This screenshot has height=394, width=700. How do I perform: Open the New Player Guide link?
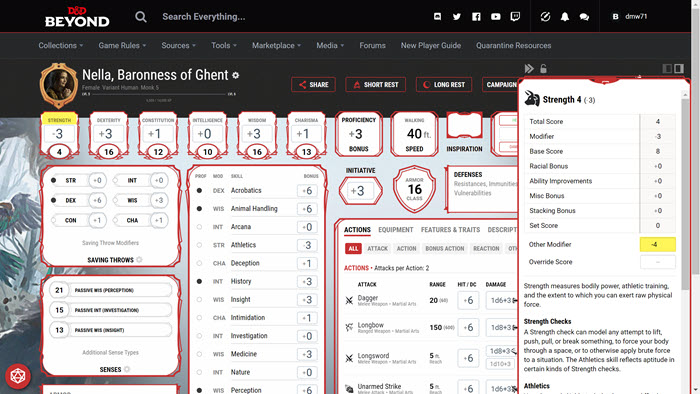[431, 46]
